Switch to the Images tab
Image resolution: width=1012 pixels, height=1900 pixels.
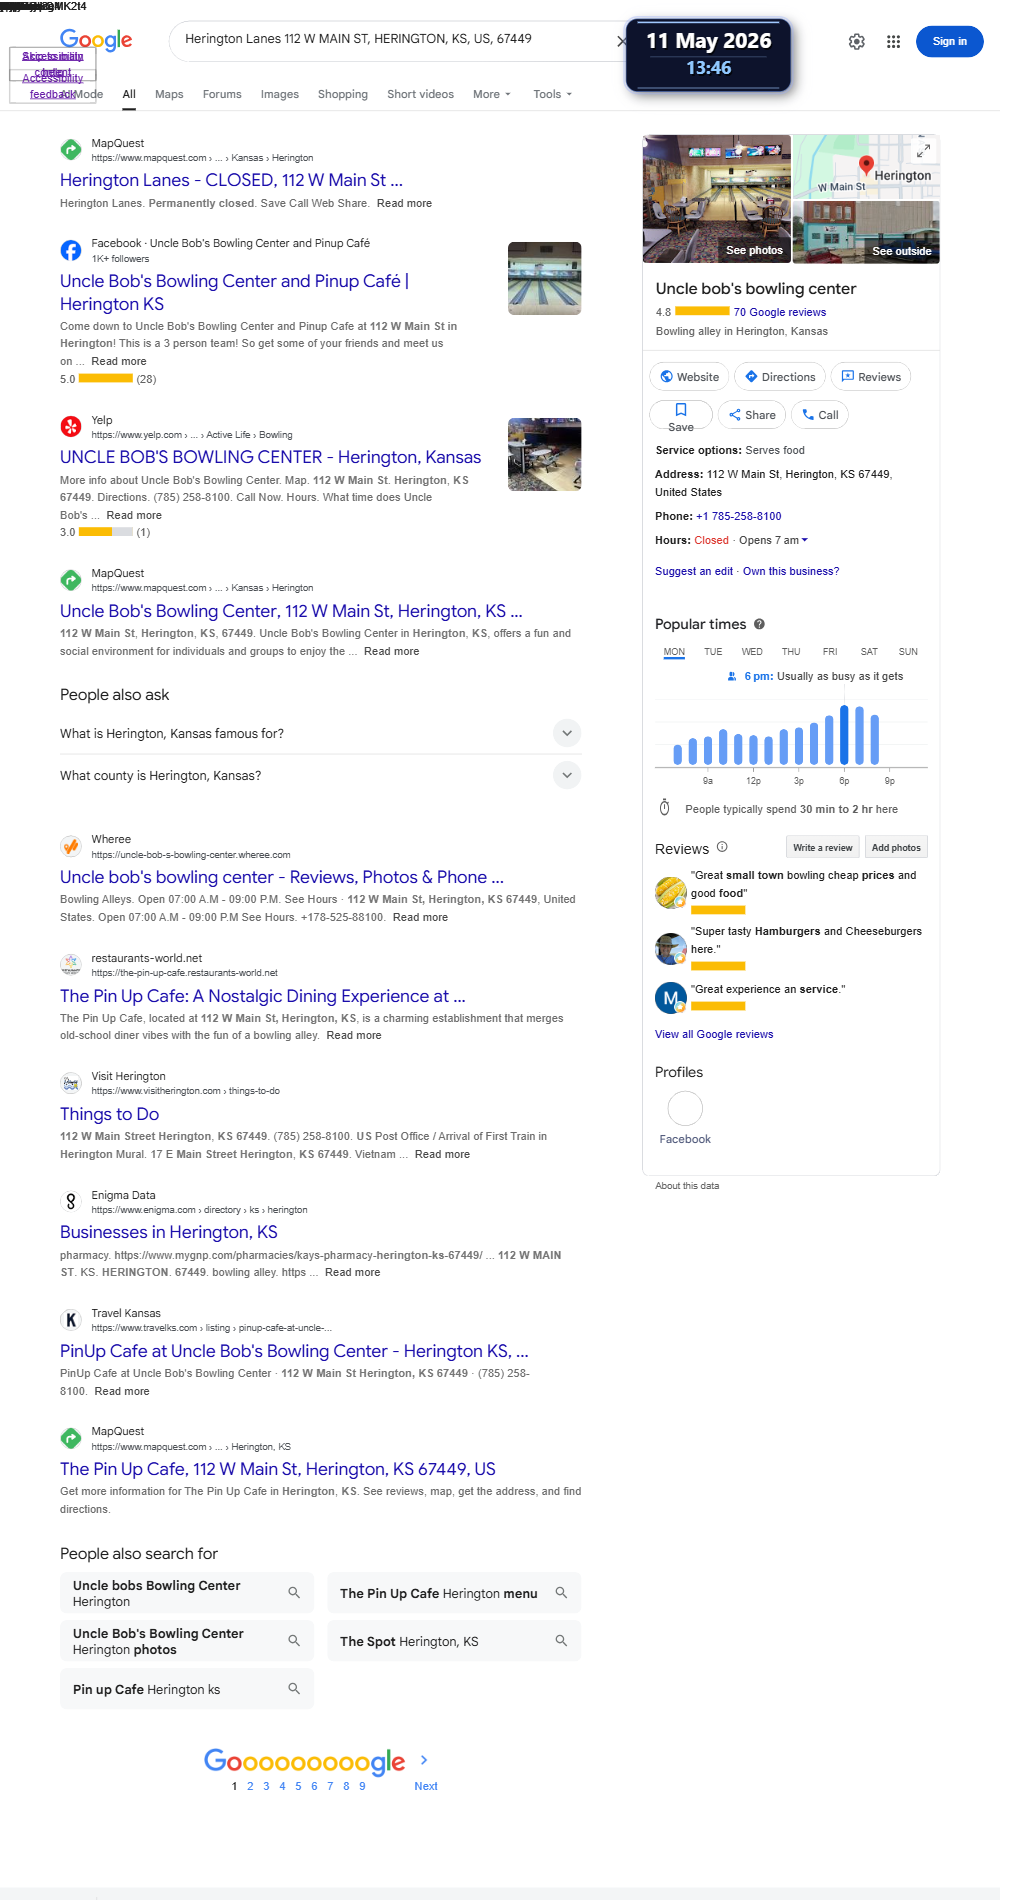(x=280, y=94)
